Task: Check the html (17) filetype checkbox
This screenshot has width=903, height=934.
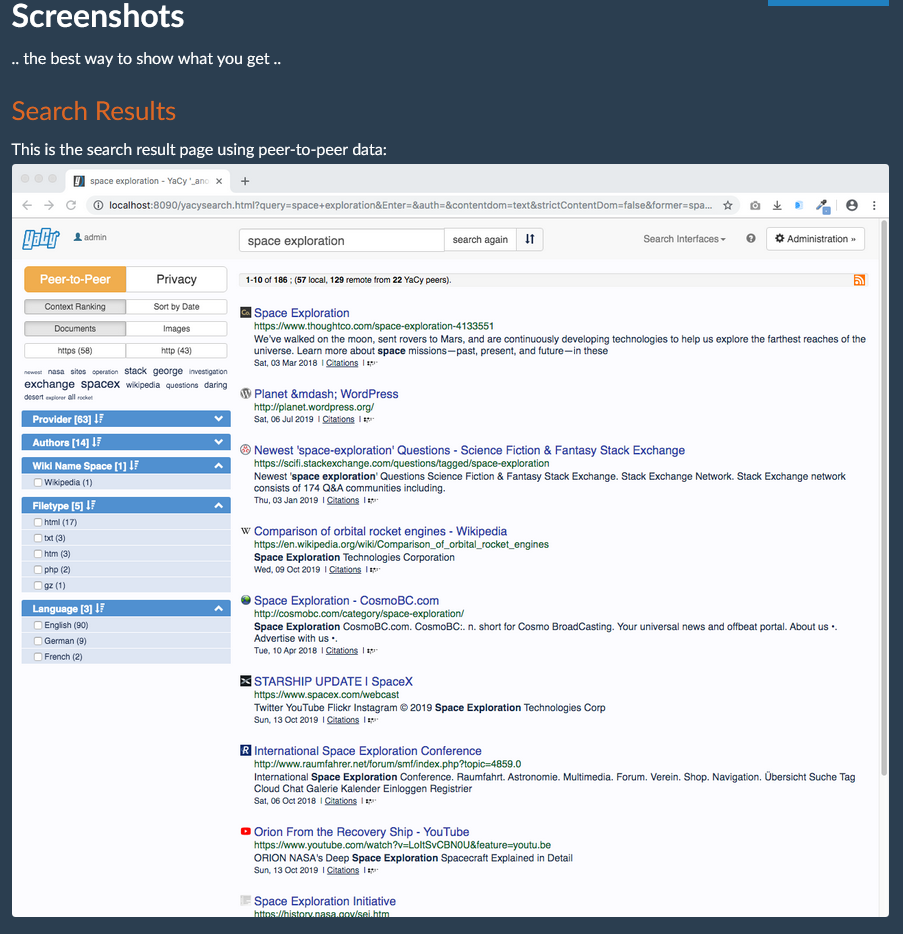Action: click(38, 522)
